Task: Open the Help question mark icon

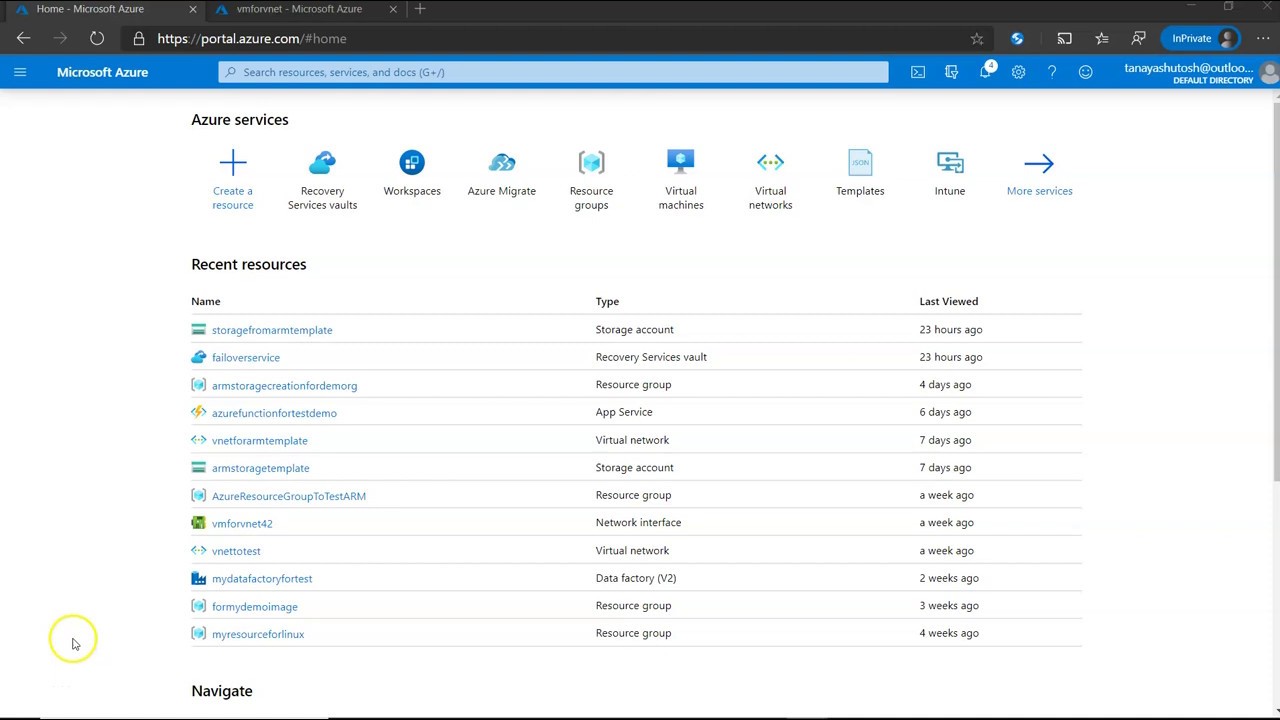Action: click(1052, 72)
